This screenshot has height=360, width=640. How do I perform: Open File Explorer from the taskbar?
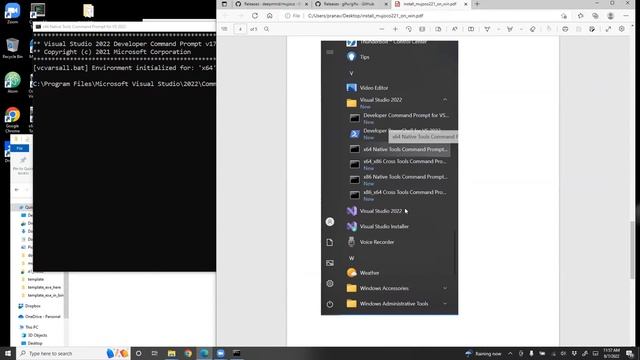(171, 353)
